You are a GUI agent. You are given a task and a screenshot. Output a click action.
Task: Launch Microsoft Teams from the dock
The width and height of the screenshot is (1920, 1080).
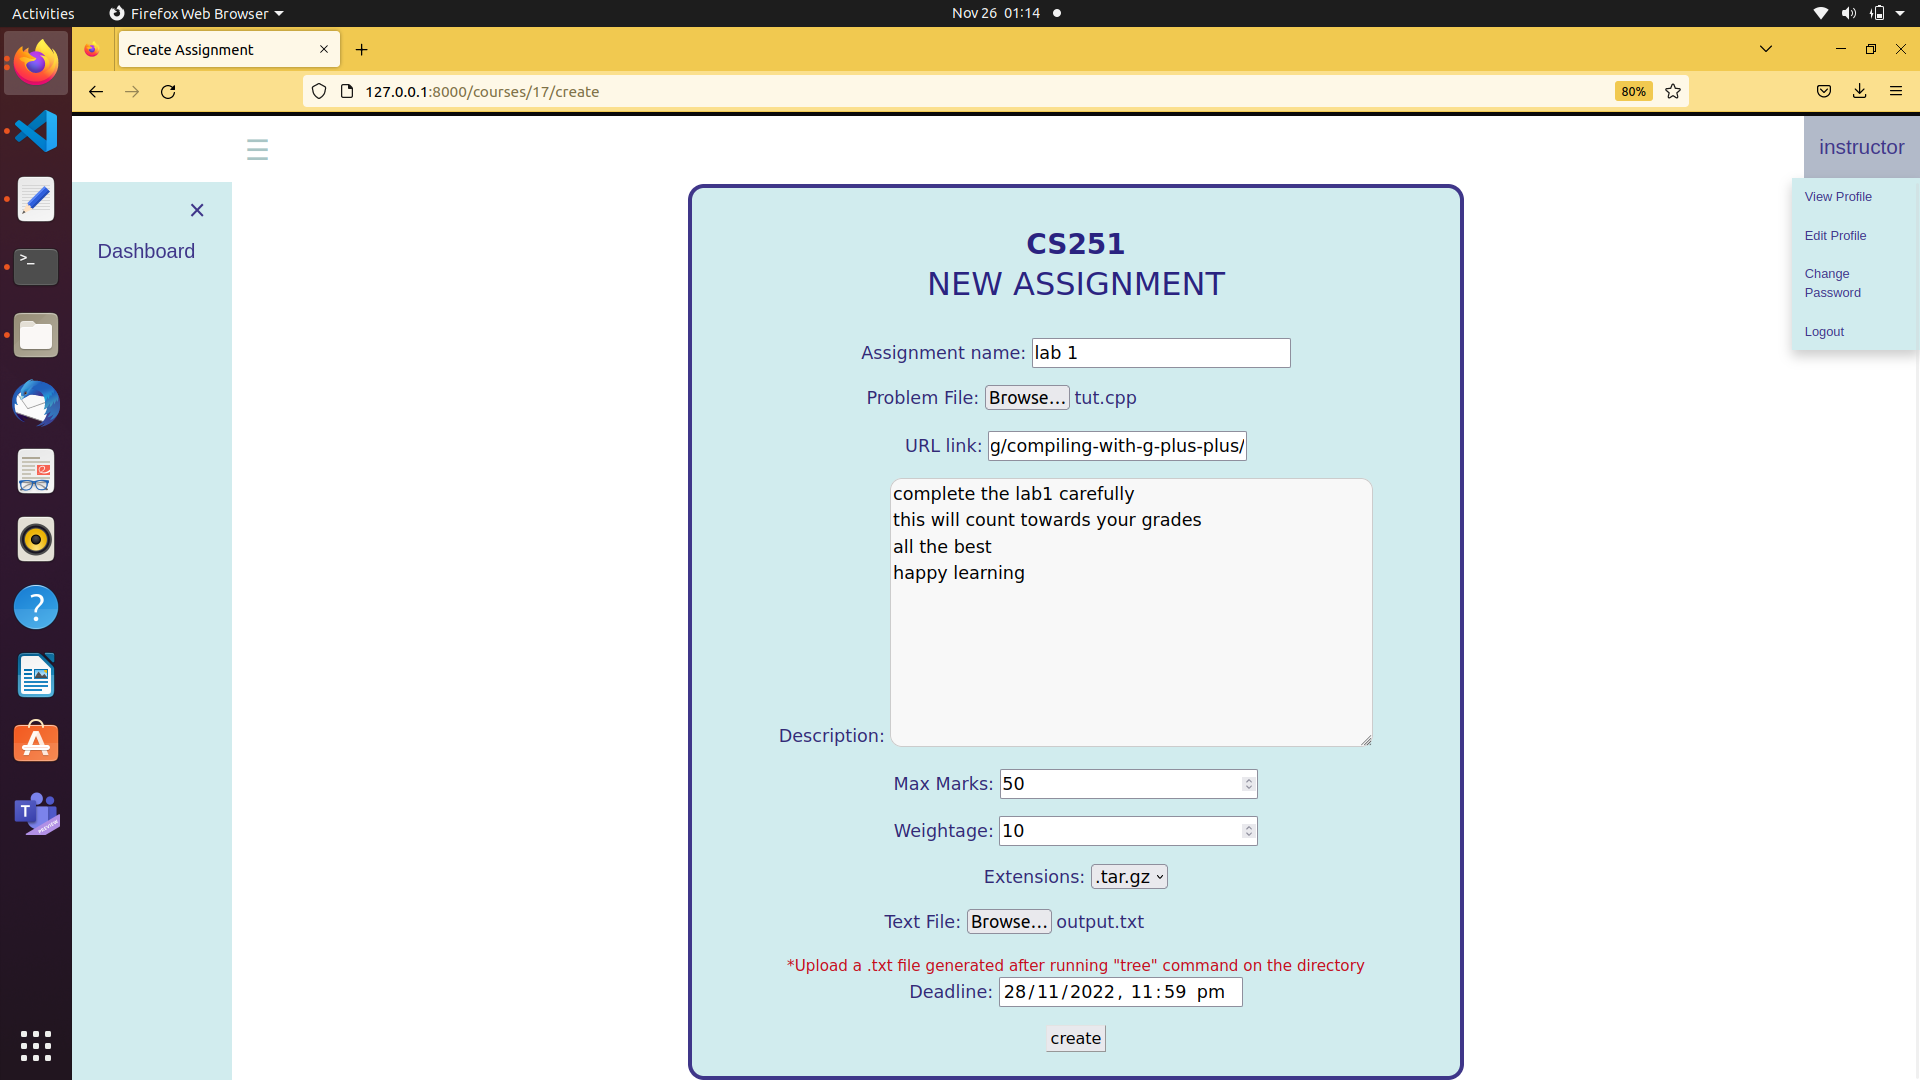point(36,813)
